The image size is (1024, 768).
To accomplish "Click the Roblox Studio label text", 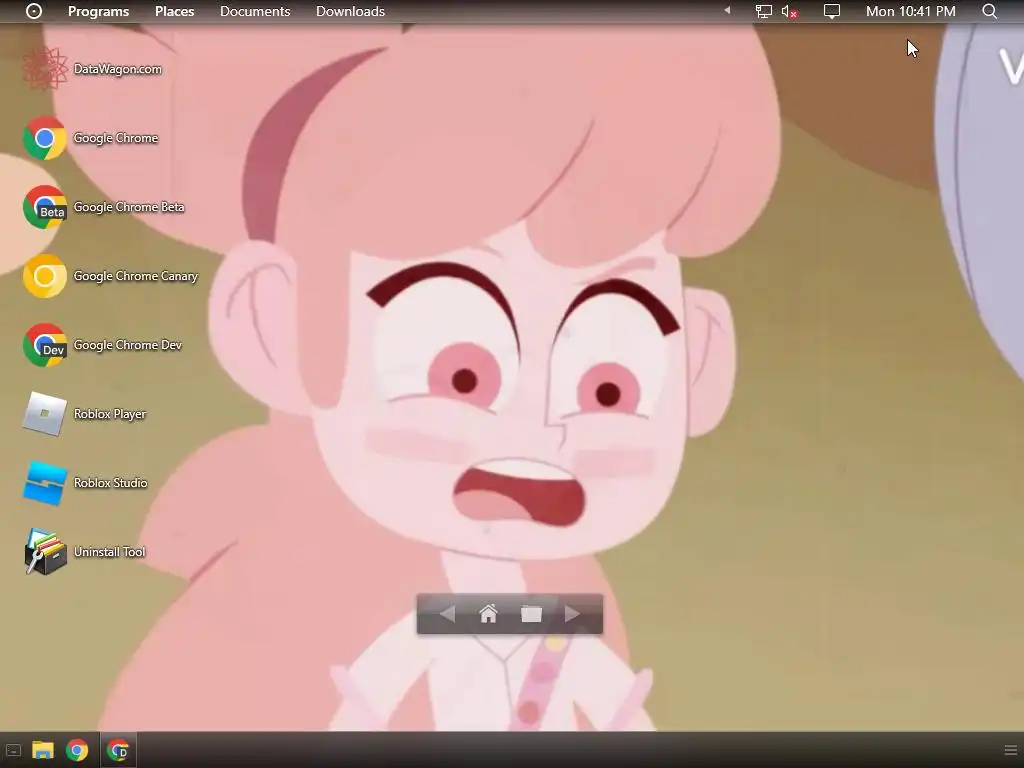I will 110,483.
